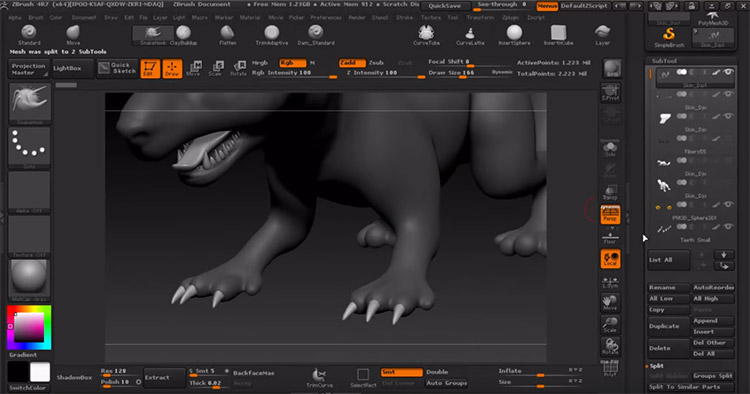Pick the CurveTube brush
This screenshot has height=394, width=750.
tap(426, 35)
